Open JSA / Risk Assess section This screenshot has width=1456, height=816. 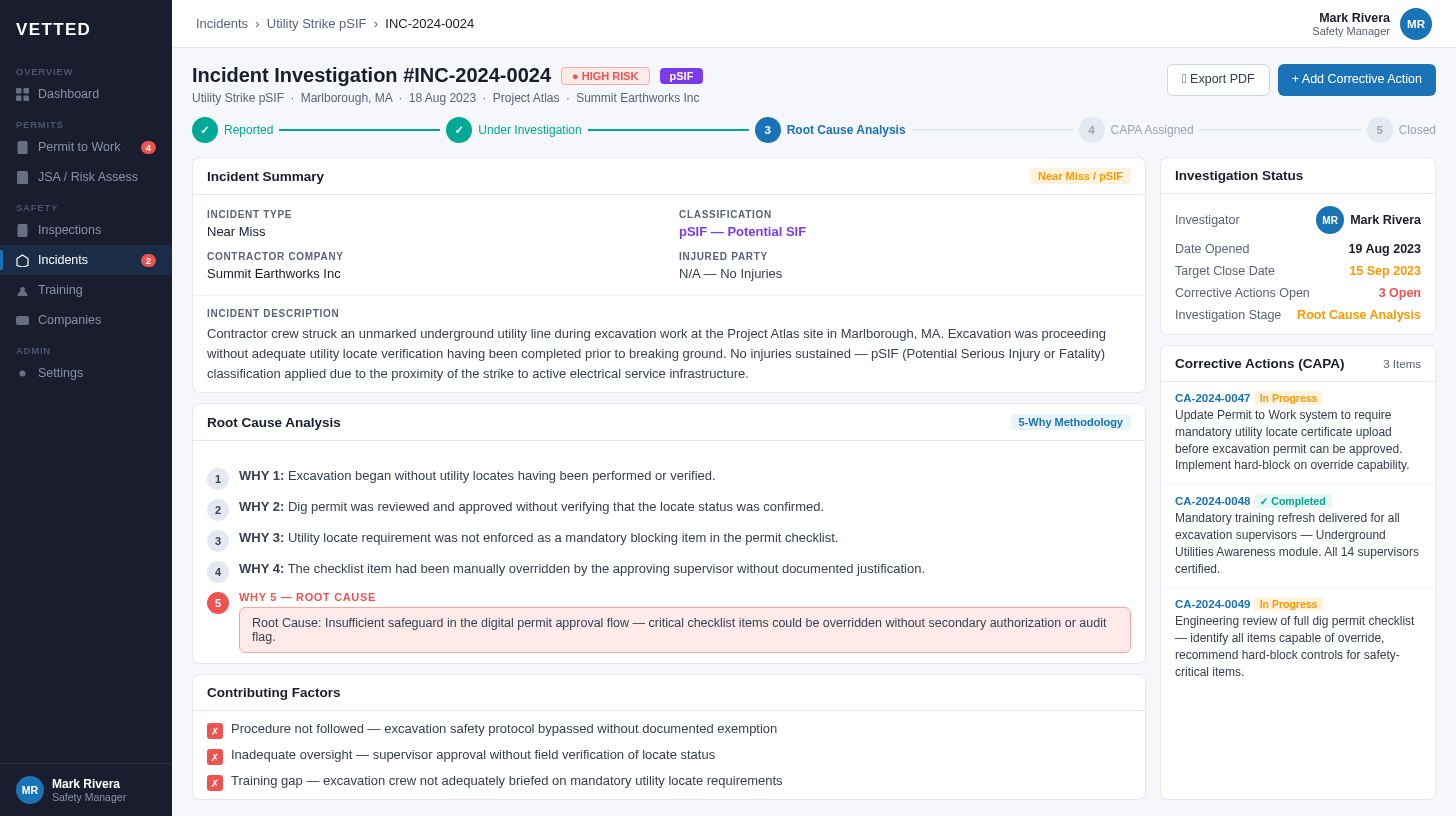click(x=23, y=177)
